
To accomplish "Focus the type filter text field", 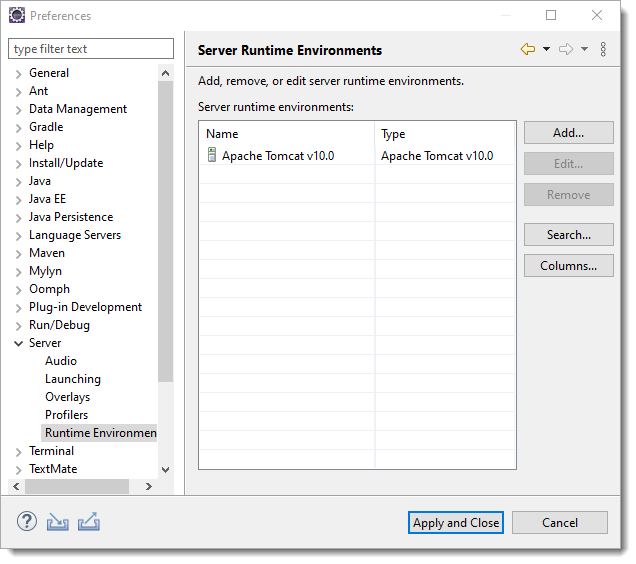I will (x=91, y=49).
